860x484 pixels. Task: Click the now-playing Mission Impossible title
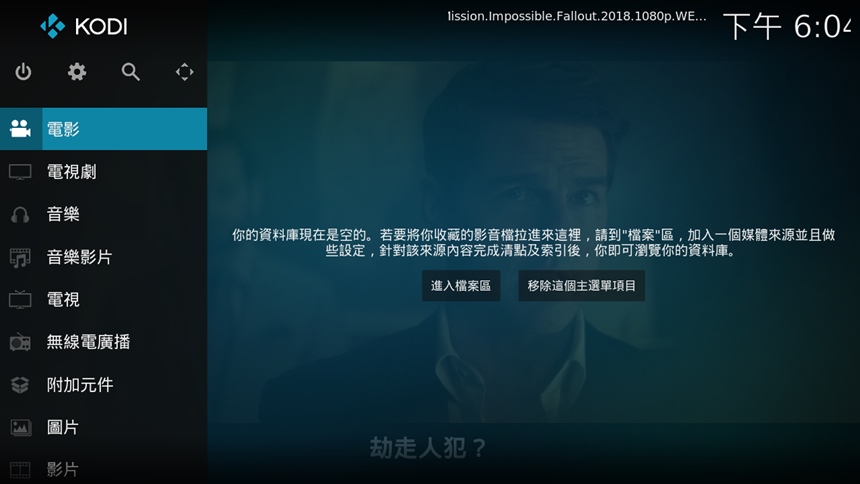577,16
